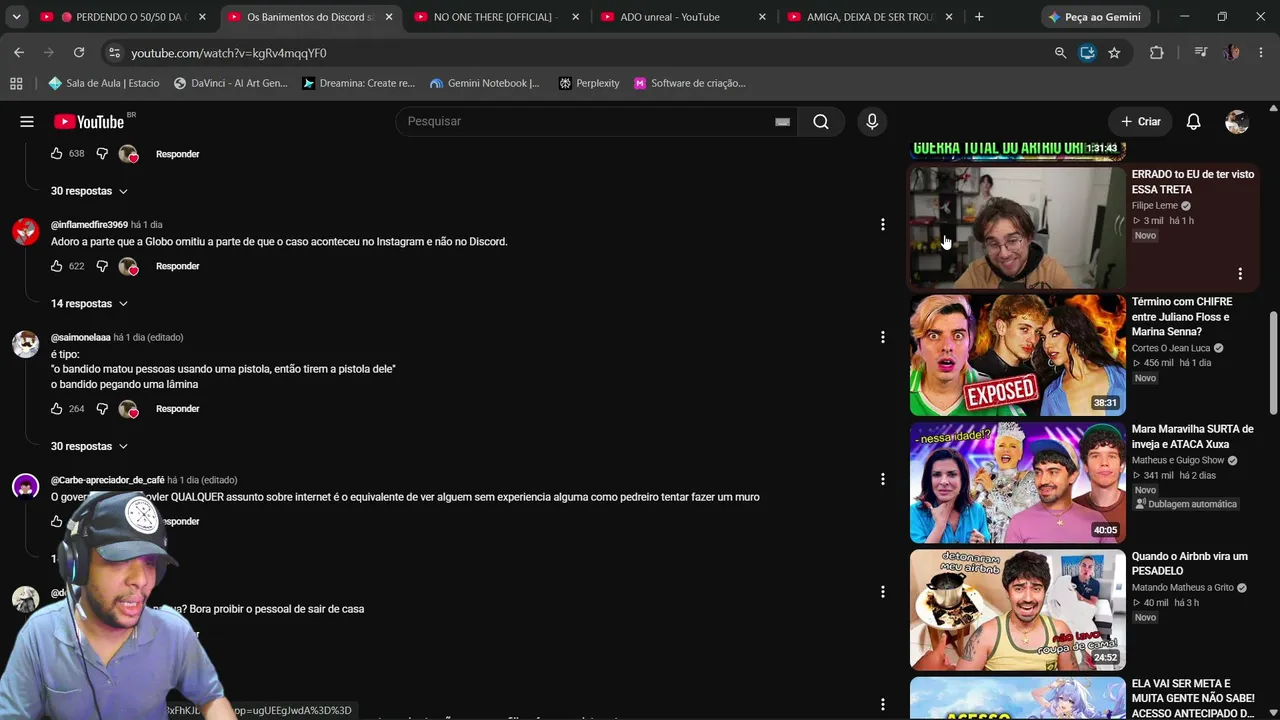The image size is (1280, 720).
Task: Open the on-screen keyboard in search box
Action: 782,122
